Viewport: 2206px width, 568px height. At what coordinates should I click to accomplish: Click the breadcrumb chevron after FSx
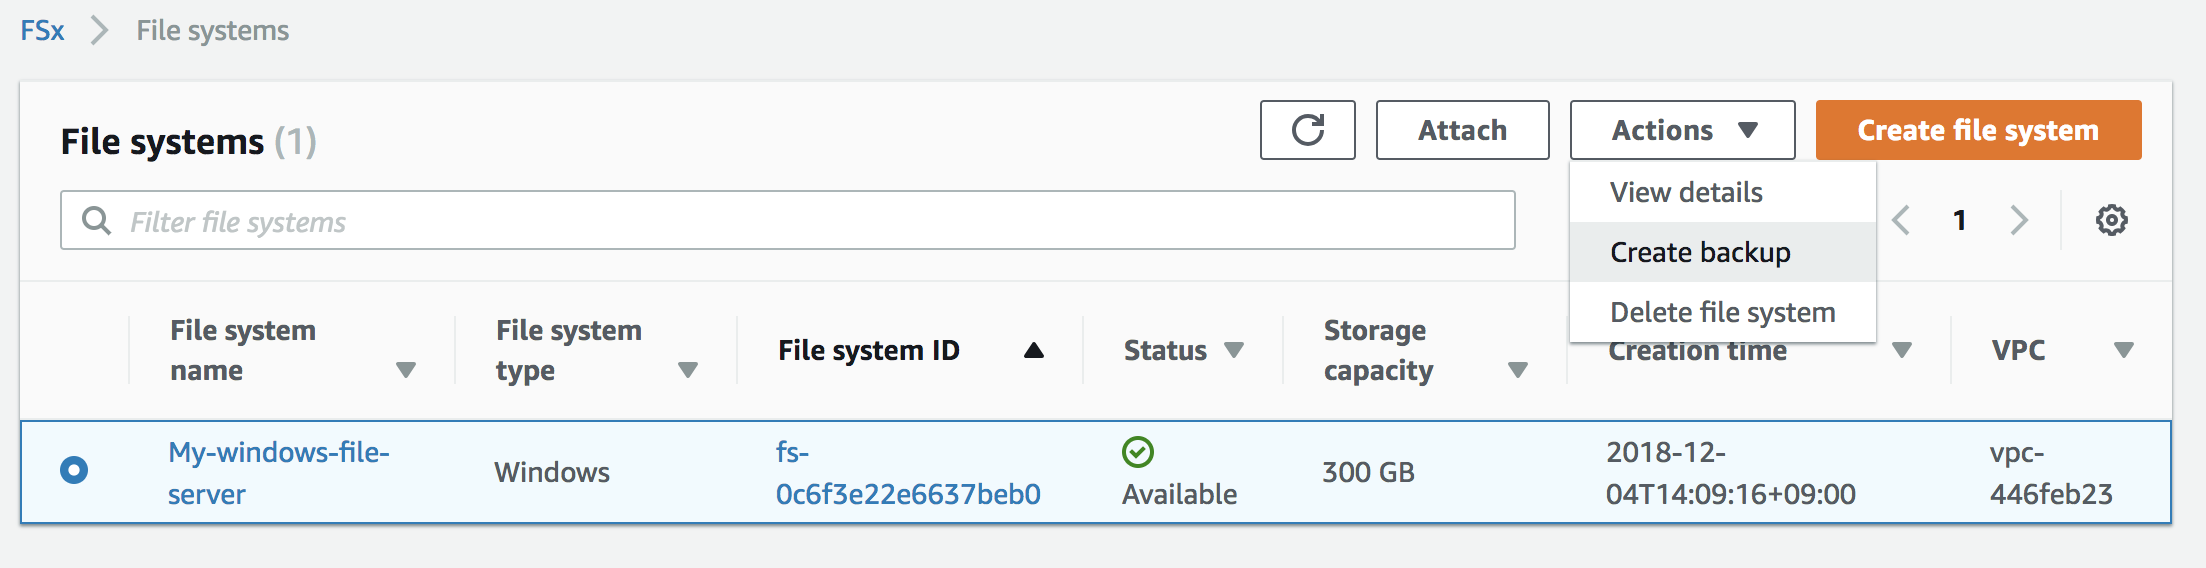tap(99, 30)
